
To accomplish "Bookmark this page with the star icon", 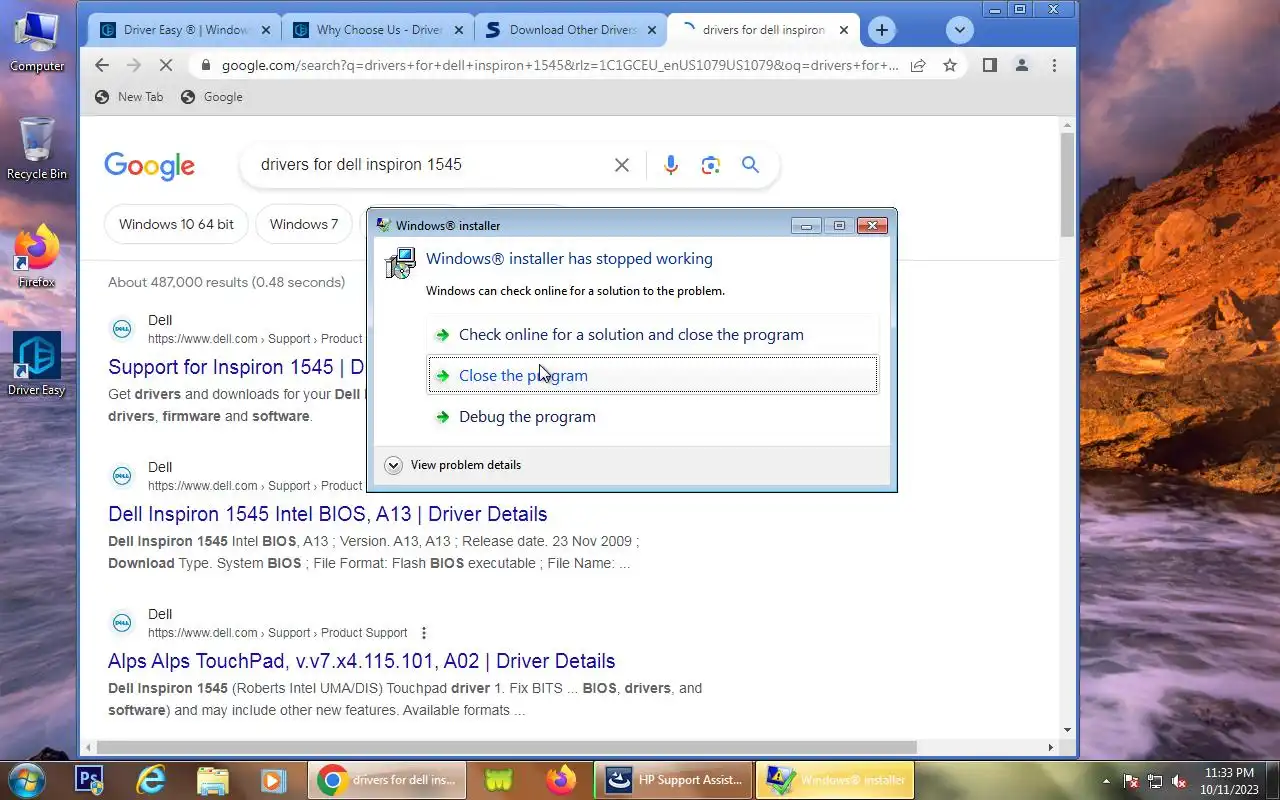I will pyautogui.click(x=950, y=65).
